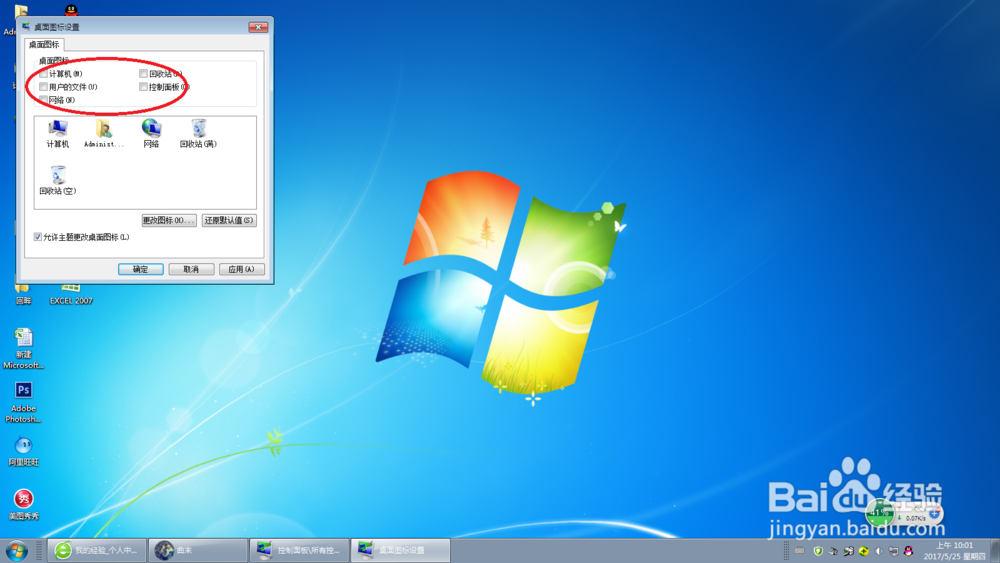Tick the 用户的文件(U) checkbox
1000x563 pixels.
point(43,87)
